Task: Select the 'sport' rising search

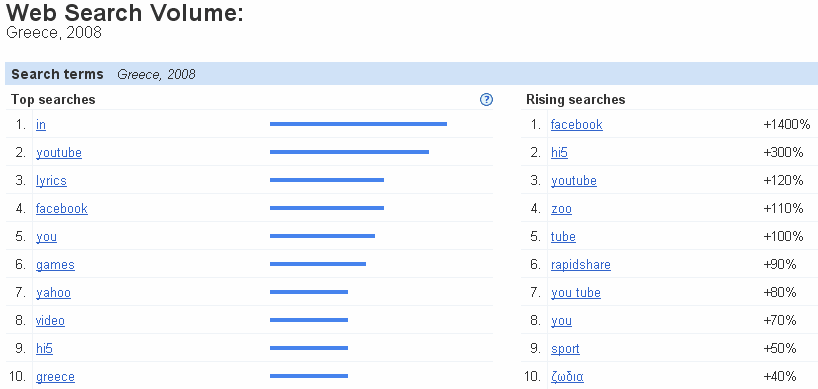Action: pos(565,349)
